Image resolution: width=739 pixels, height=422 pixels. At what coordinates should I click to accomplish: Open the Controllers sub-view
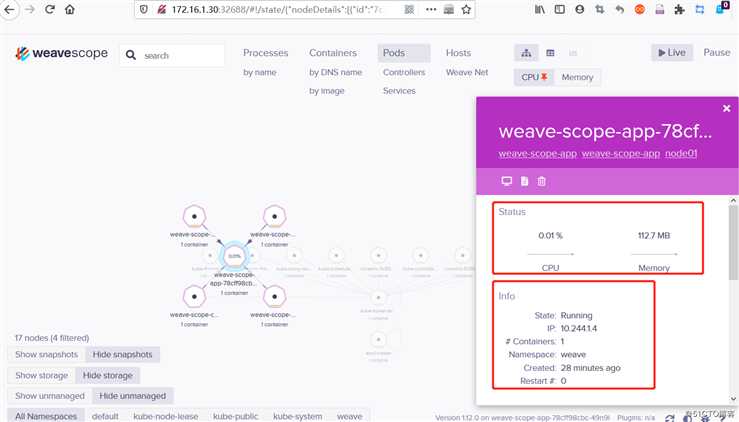(404, 72)
